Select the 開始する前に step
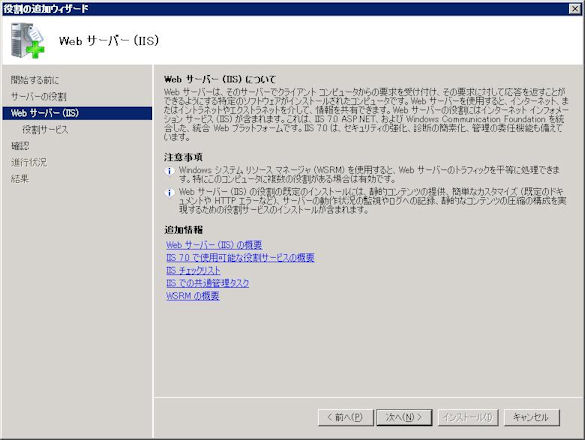The height and width of the screenshot is (440, 585). [x=35, y=80]
